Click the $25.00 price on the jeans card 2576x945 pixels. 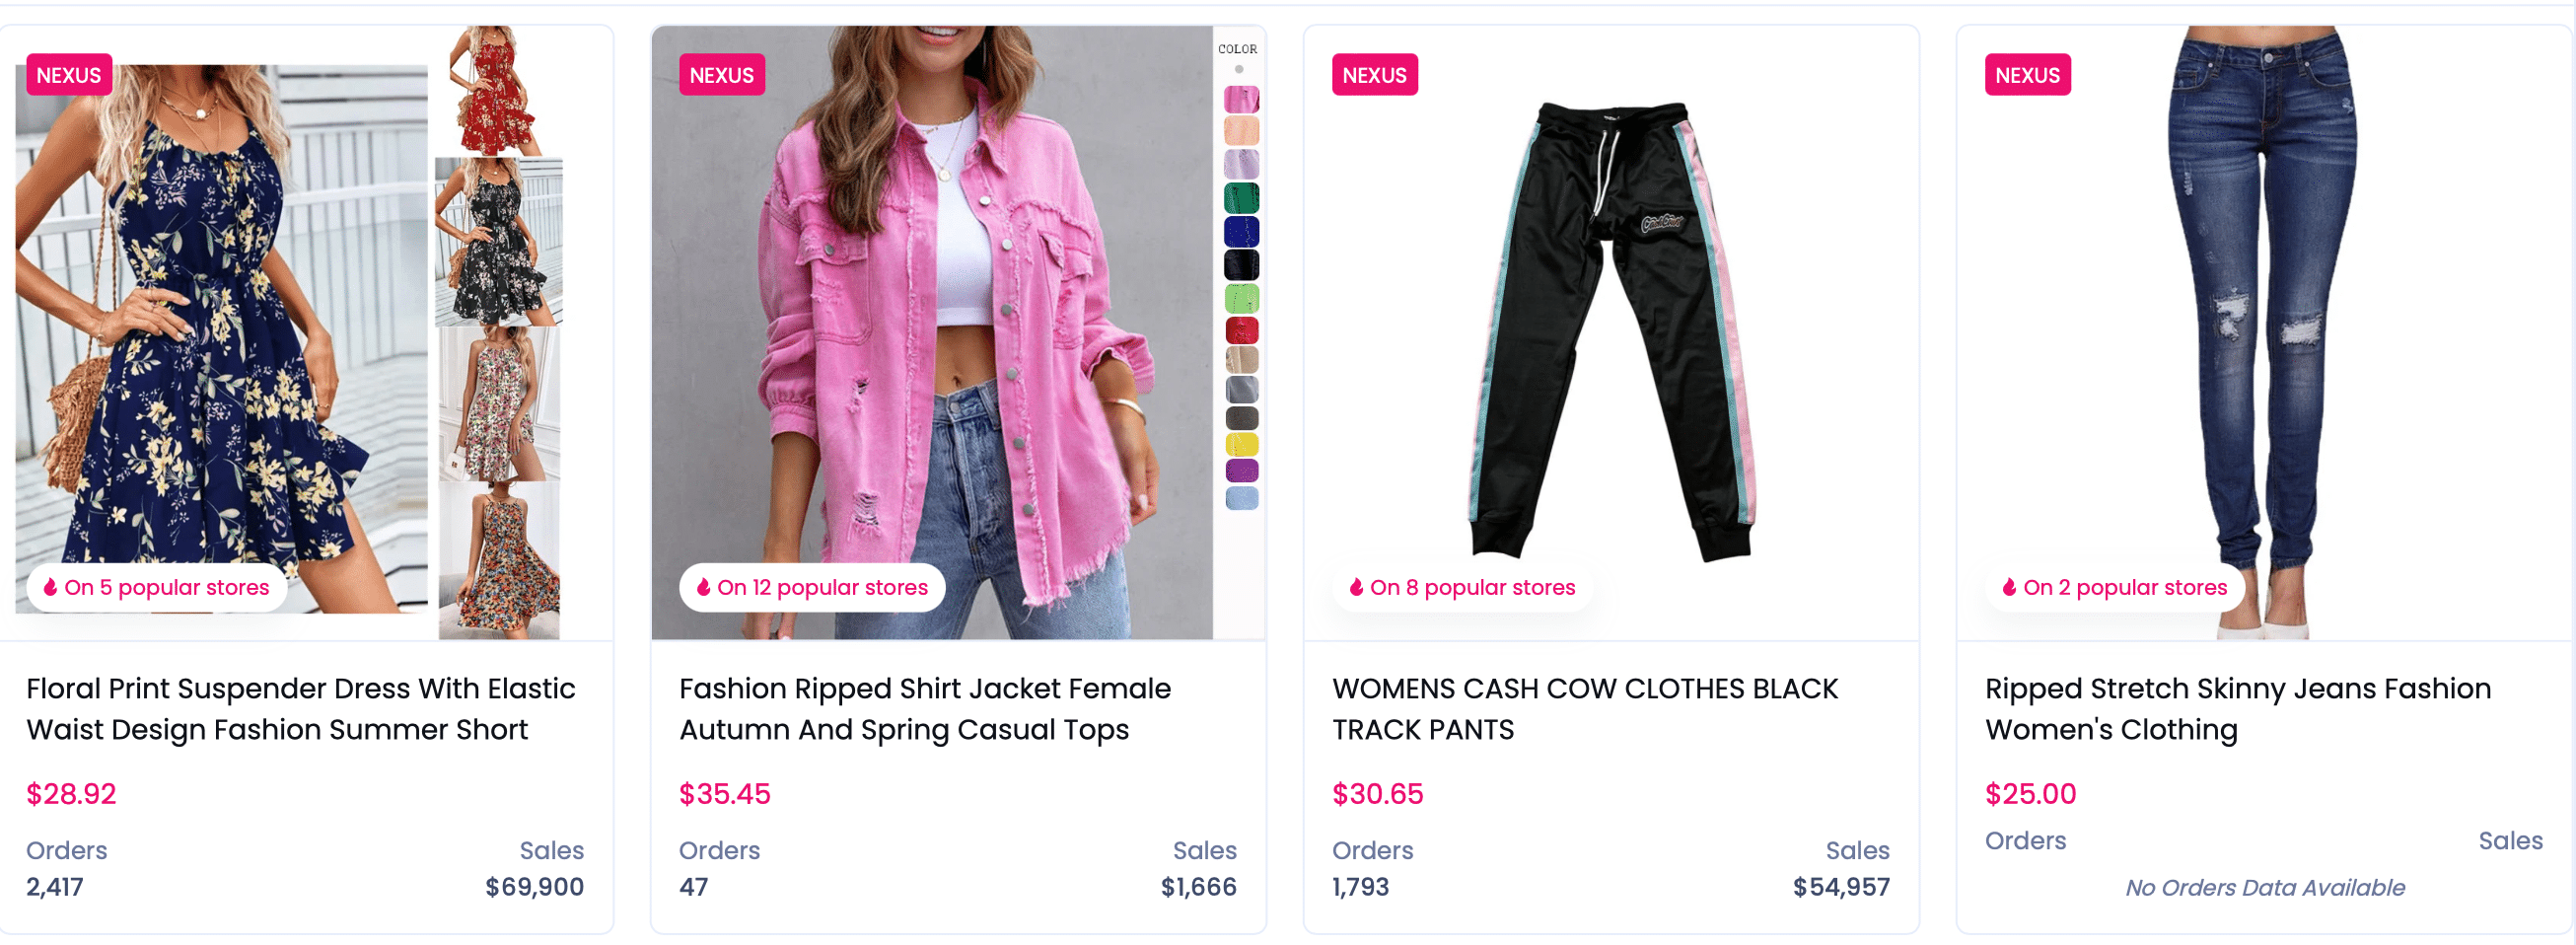[2029, 794]
